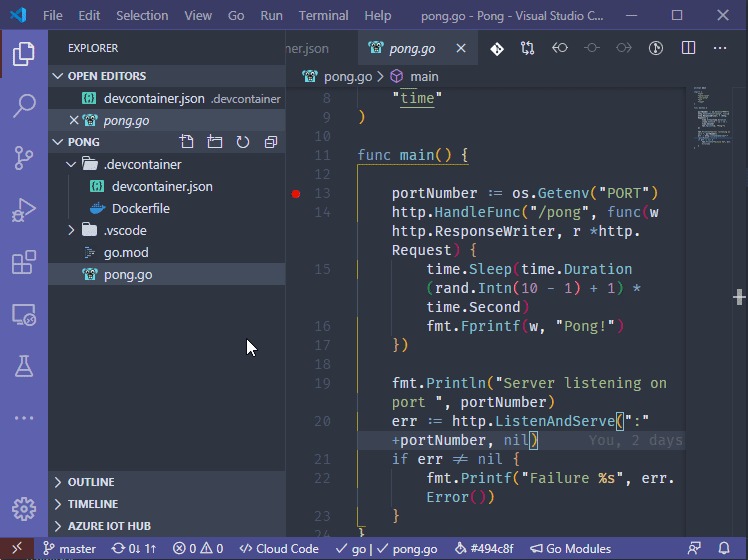
Task: Open the Run and Debug view
Action: coord(23,210)
